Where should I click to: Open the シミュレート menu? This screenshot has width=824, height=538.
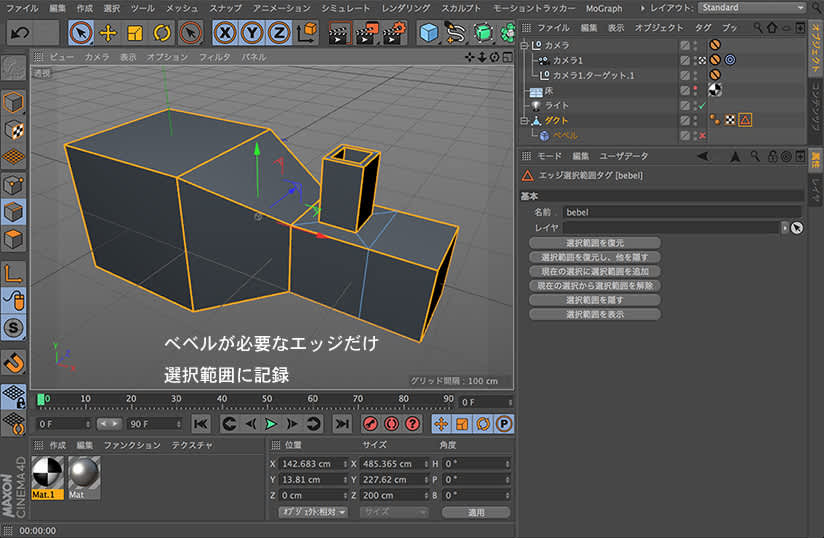tap(342, 8)
